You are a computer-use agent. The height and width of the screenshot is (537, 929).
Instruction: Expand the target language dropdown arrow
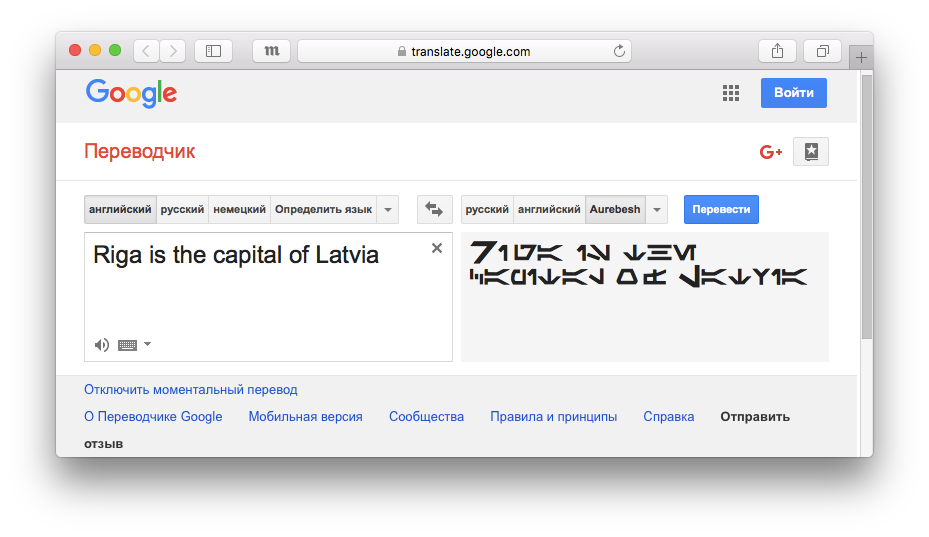pos(657,210)
